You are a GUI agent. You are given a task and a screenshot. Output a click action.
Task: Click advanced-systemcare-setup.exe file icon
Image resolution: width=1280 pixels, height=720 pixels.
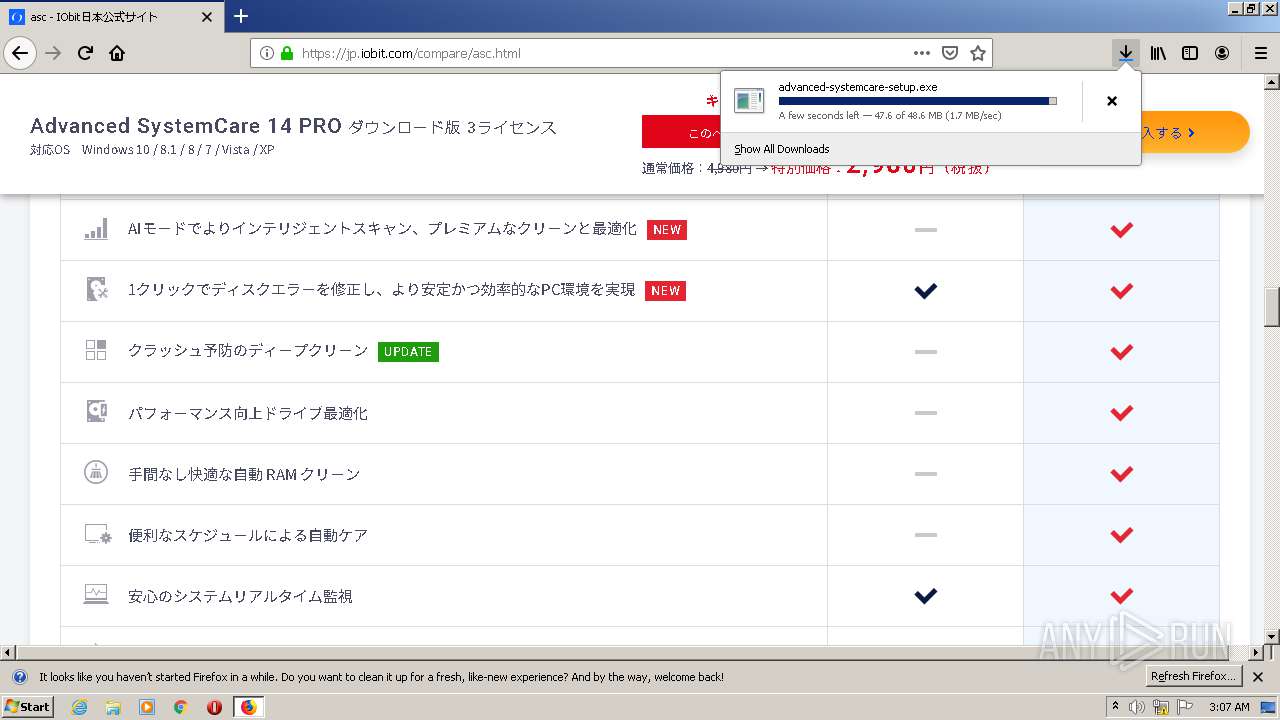tap(749, 101)
